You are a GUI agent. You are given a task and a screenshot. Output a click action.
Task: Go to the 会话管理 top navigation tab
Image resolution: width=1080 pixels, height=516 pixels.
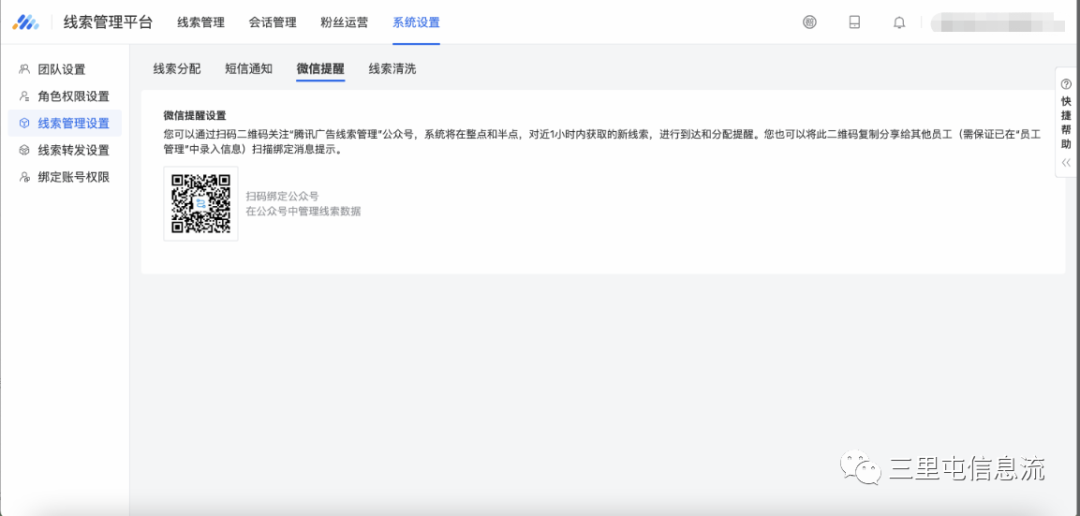point(273,22)
